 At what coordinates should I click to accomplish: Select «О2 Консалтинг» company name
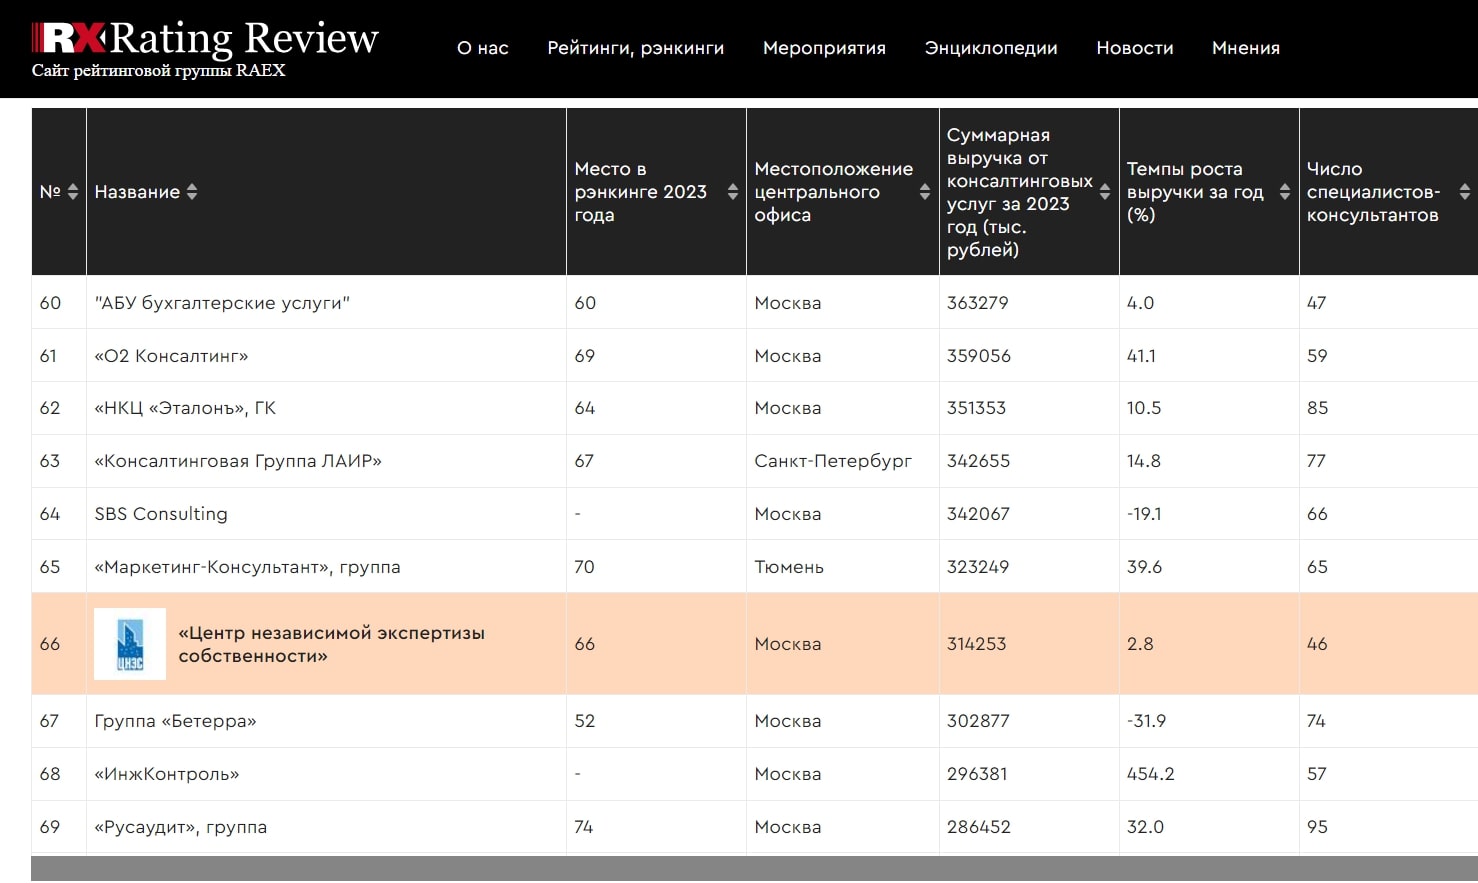click(171, 356)
